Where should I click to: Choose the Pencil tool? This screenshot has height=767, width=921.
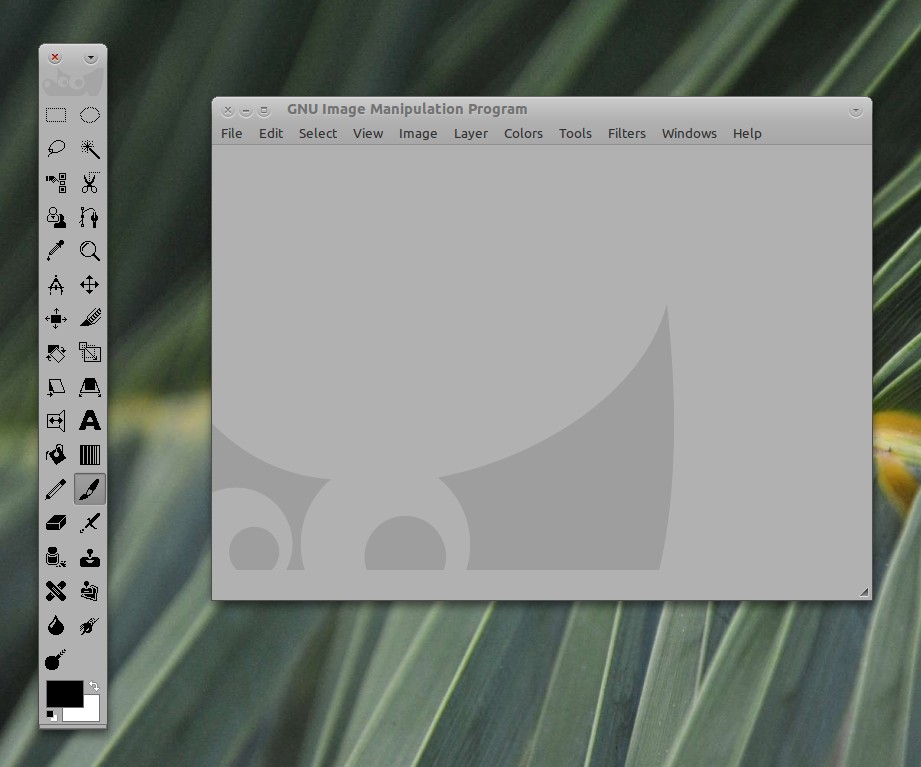[x=56, y=489]
